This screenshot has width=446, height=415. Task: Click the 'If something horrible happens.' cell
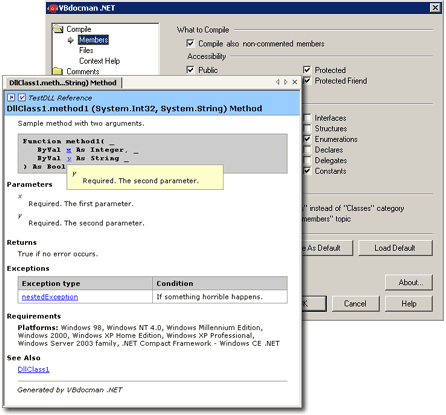pyautogui.click(x=220, y=297)
